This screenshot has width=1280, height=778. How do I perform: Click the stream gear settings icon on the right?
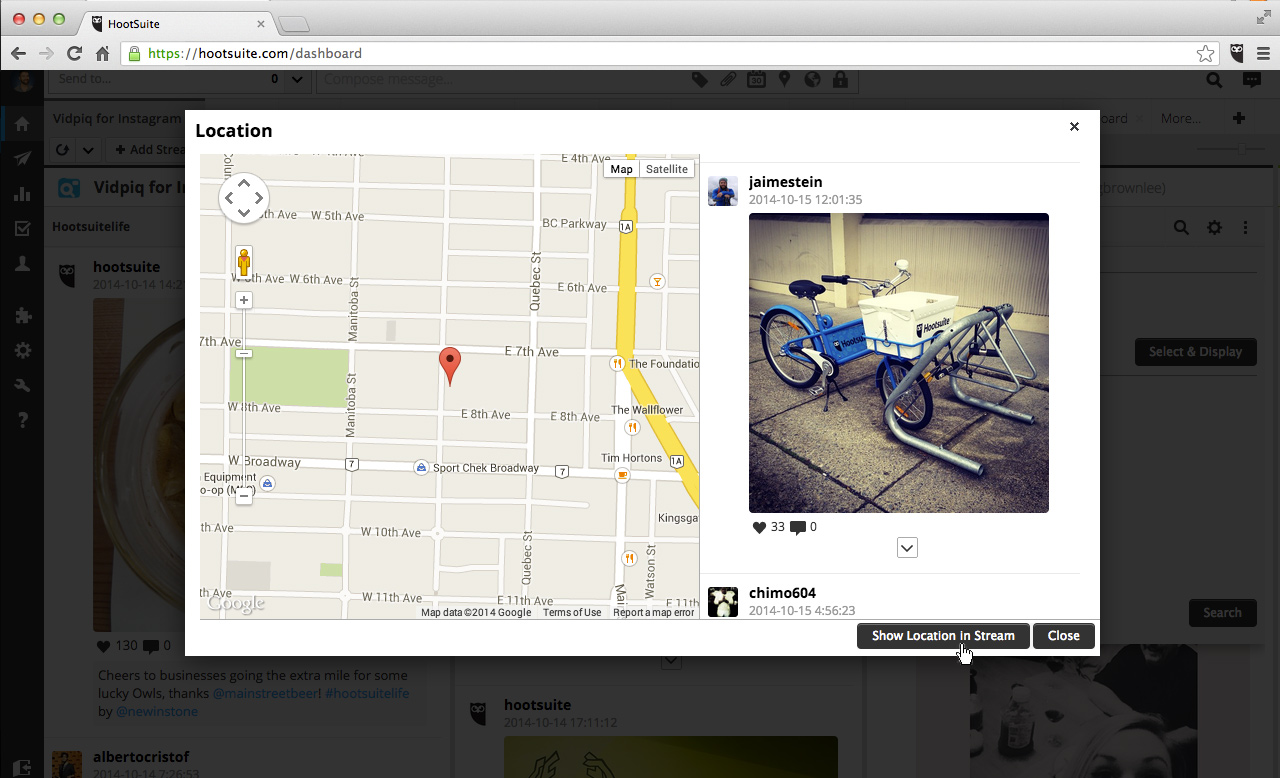click(x=1214, y=228)
